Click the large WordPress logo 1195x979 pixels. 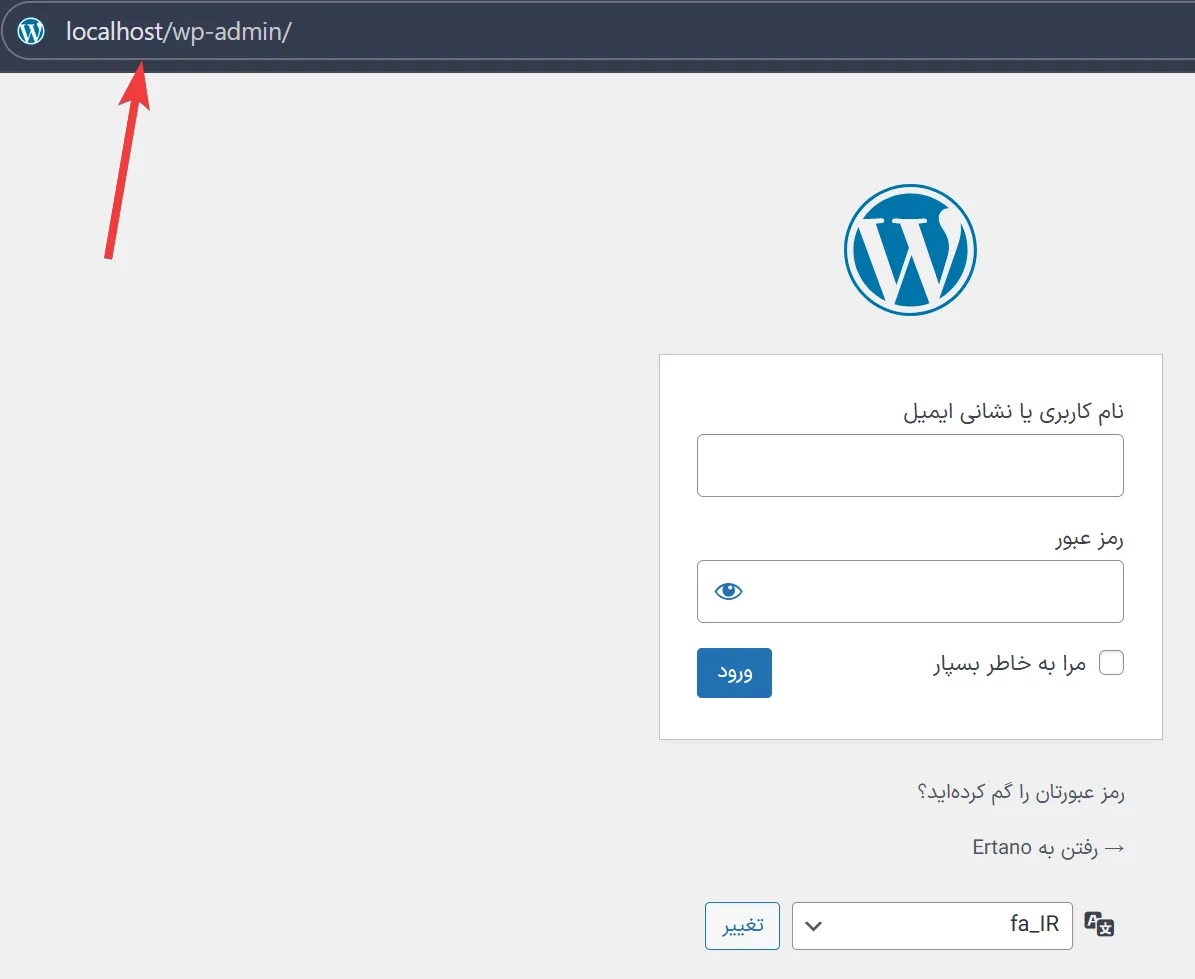pos(910,250)
